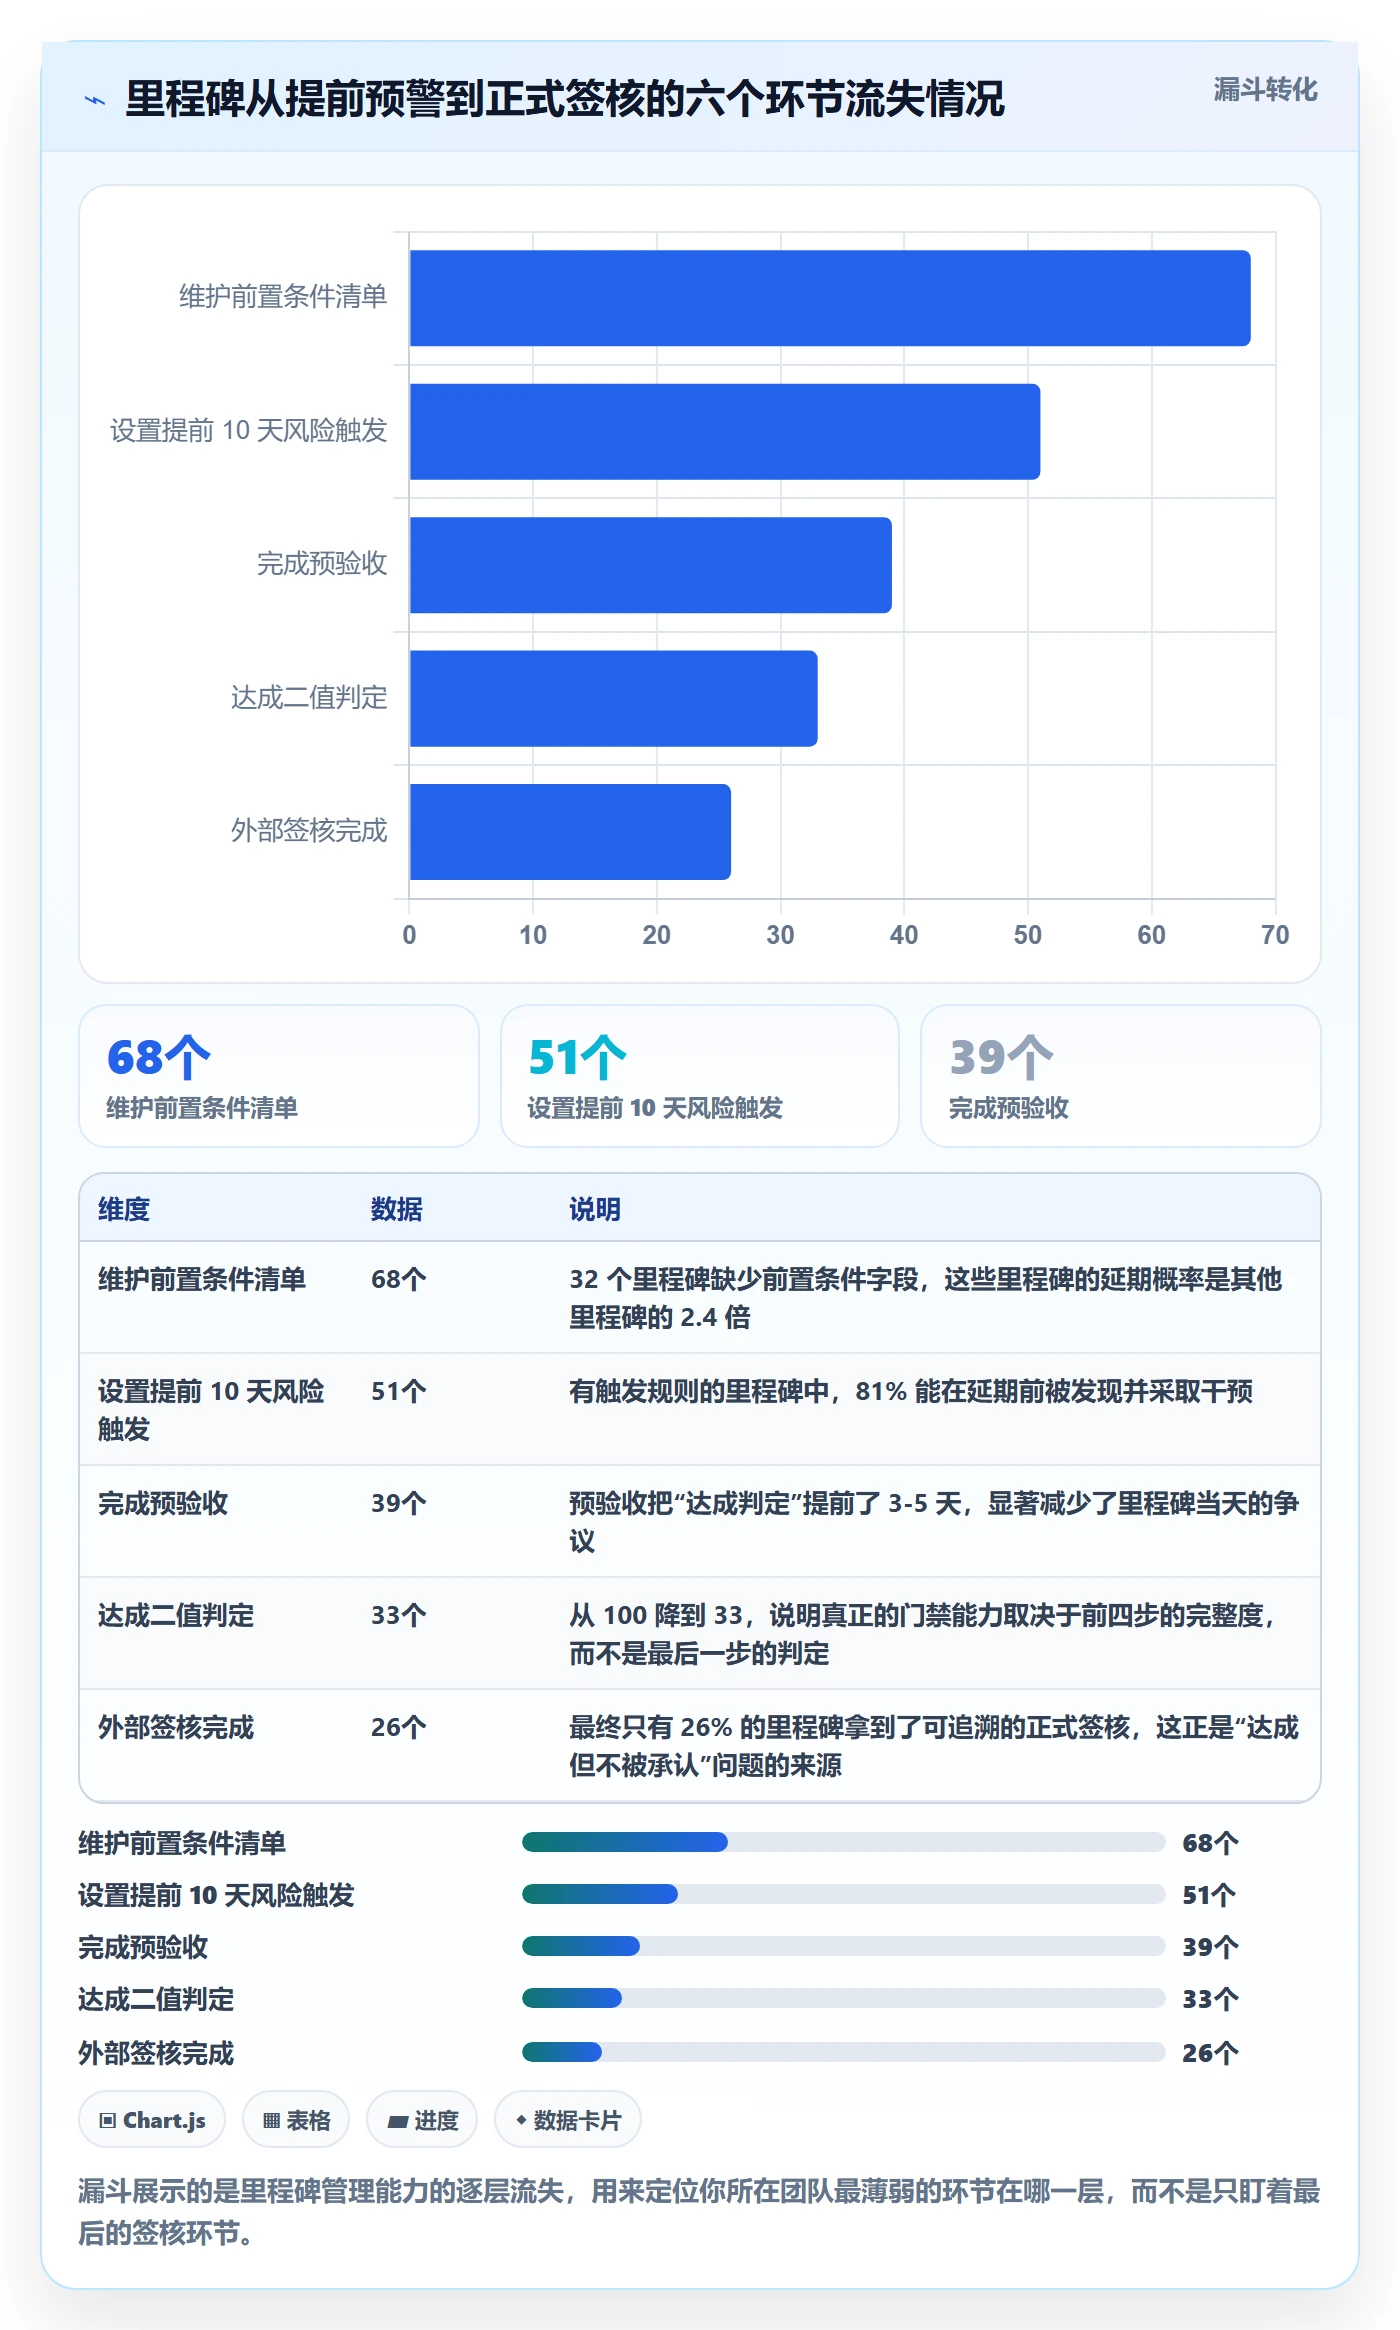Click the 51个 data card
Image resolution: width=1400 pixels, height=2330 pixels.
pyautogui.click(x=700, y=1076)
